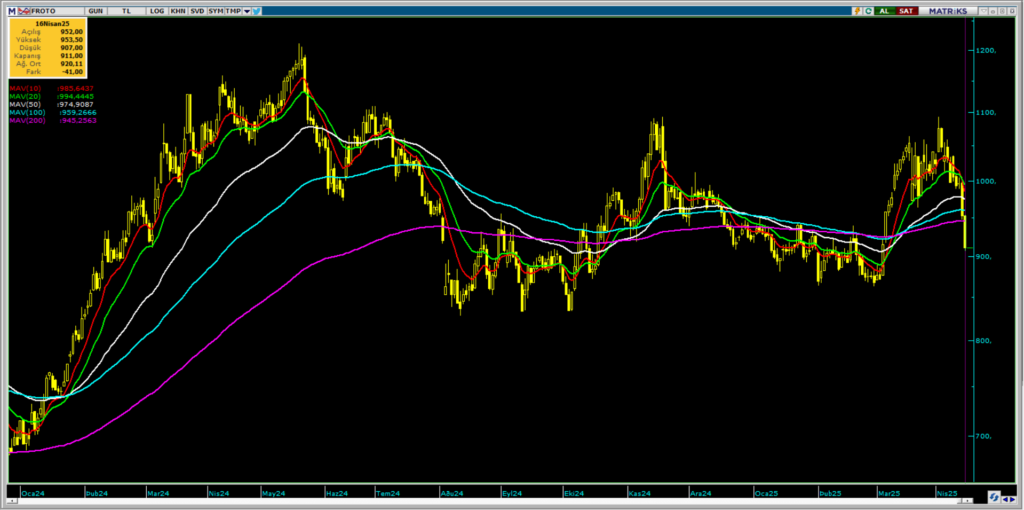The height and width of the screenshot is (510, 1024).
Task: Open the TMP template menu
Action: click(x=232, y=10)
